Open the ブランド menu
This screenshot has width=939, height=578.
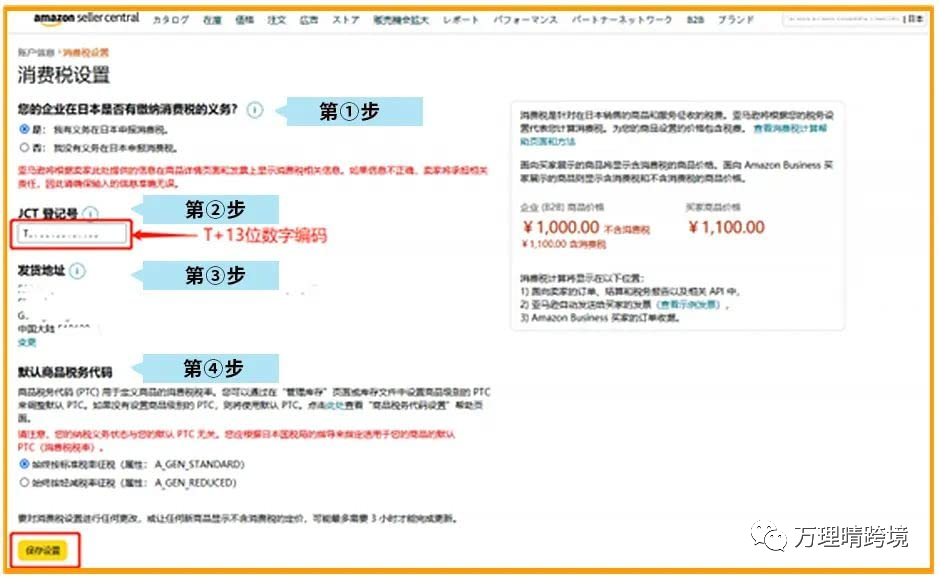point(736,20)
